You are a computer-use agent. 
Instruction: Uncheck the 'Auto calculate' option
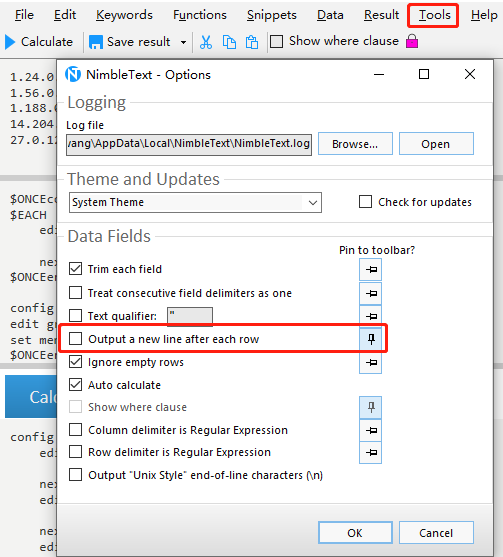click(75, 385)
